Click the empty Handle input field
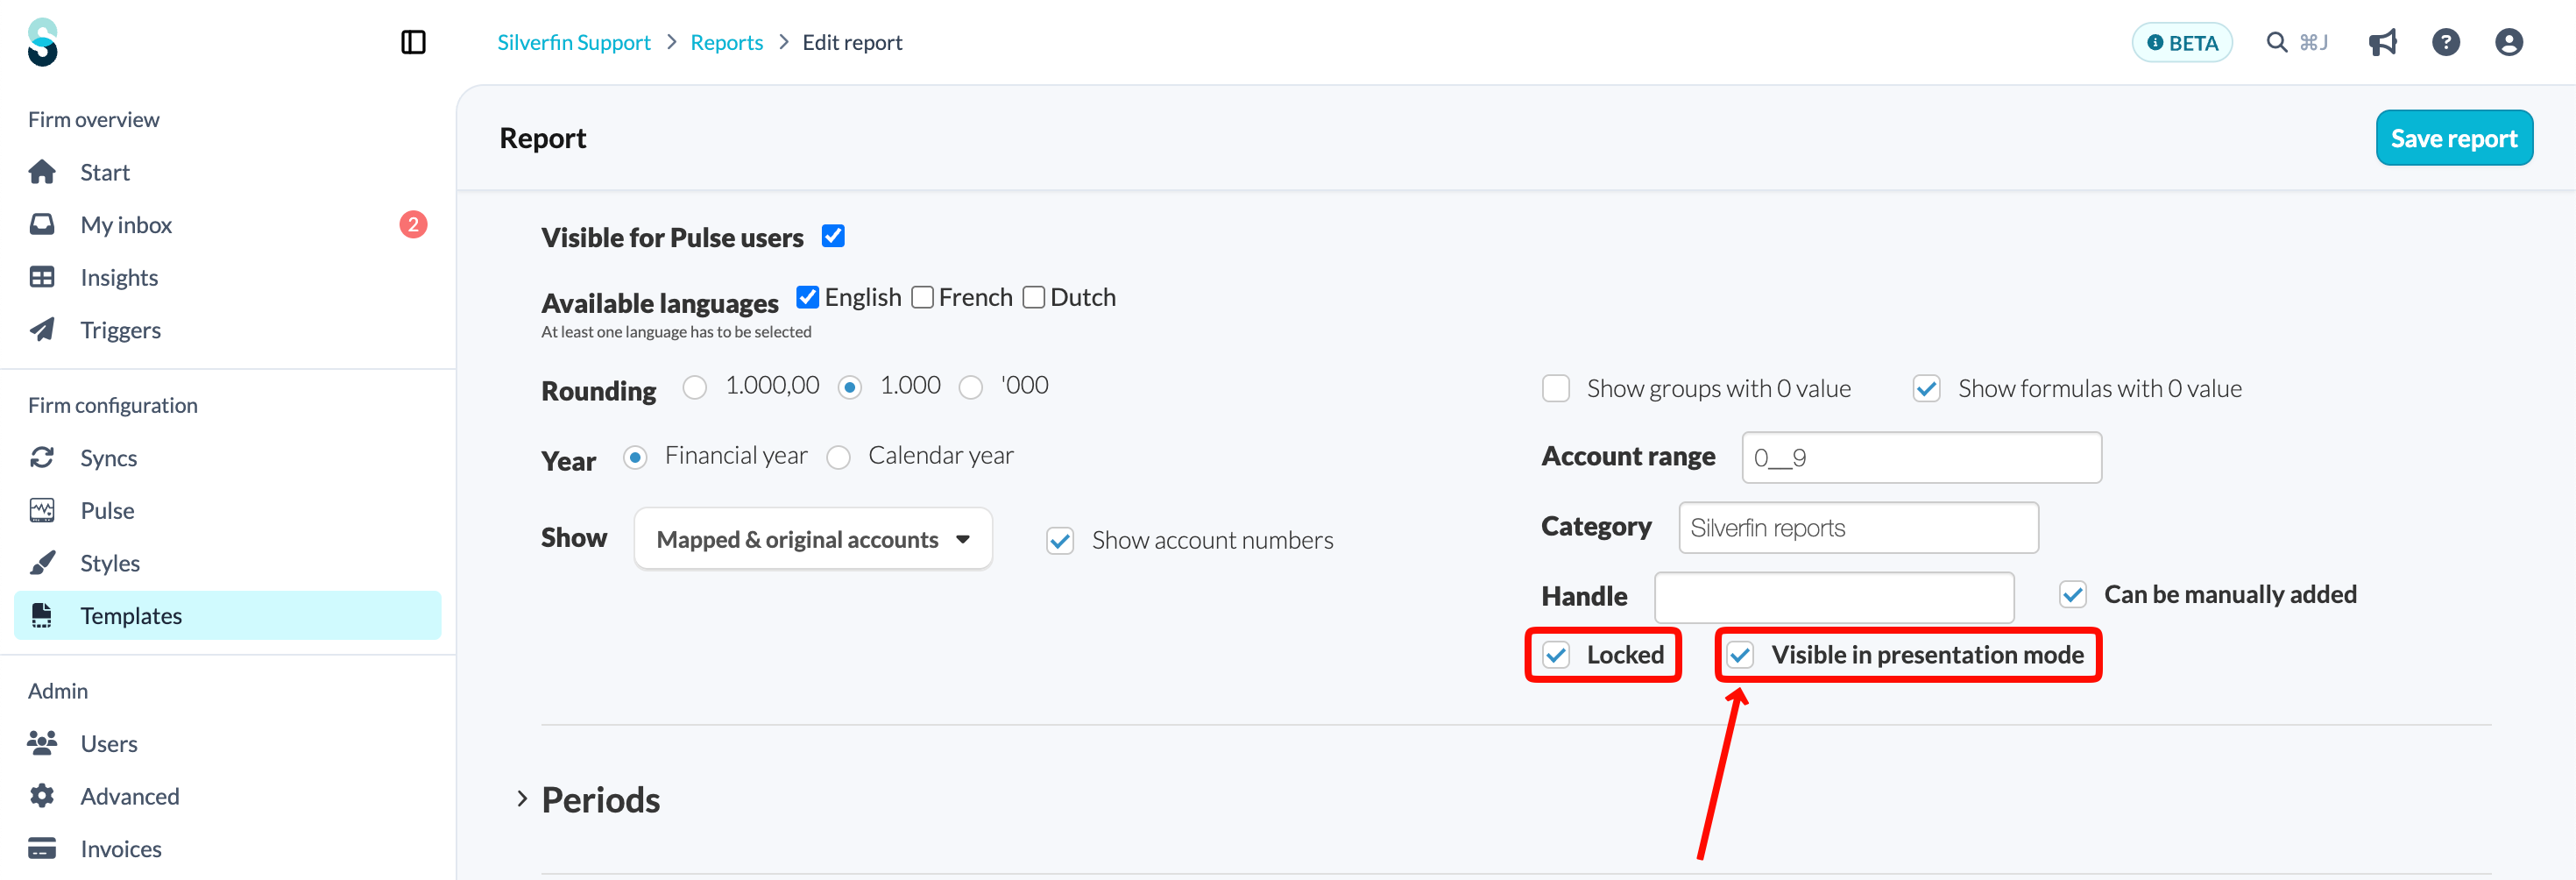Screen dimensions: 2576x880 click(1834, 597)
